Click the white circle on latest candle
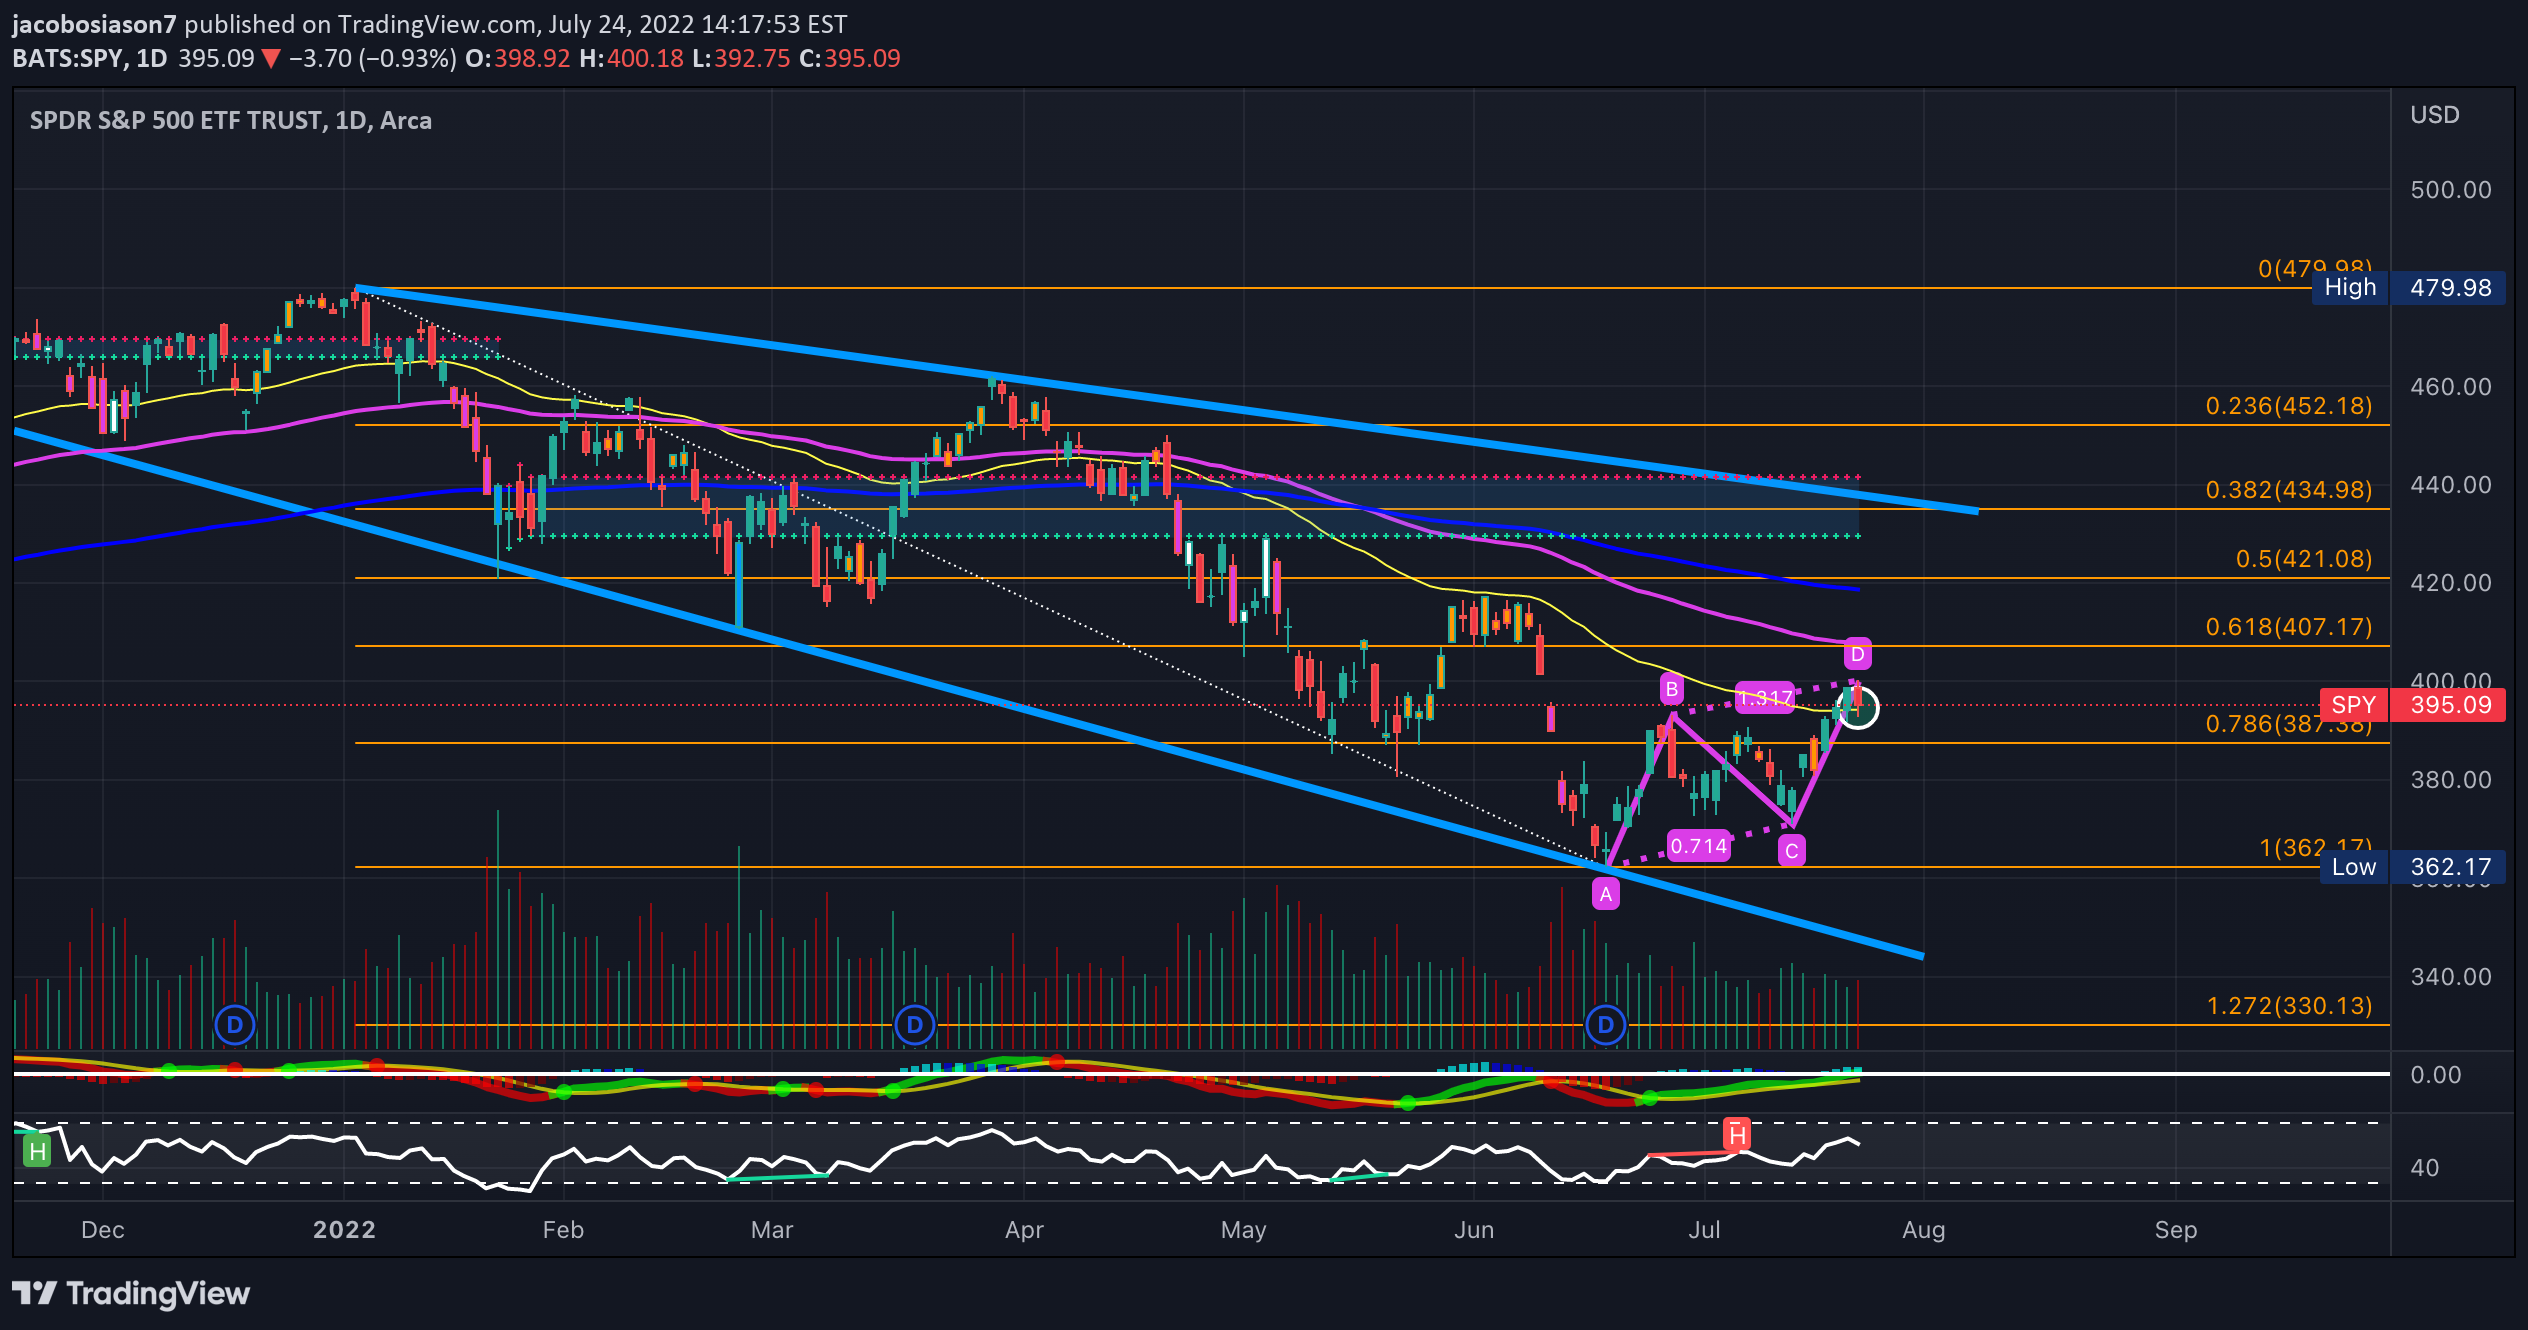2528x1330 pixels. (1858, 708)
